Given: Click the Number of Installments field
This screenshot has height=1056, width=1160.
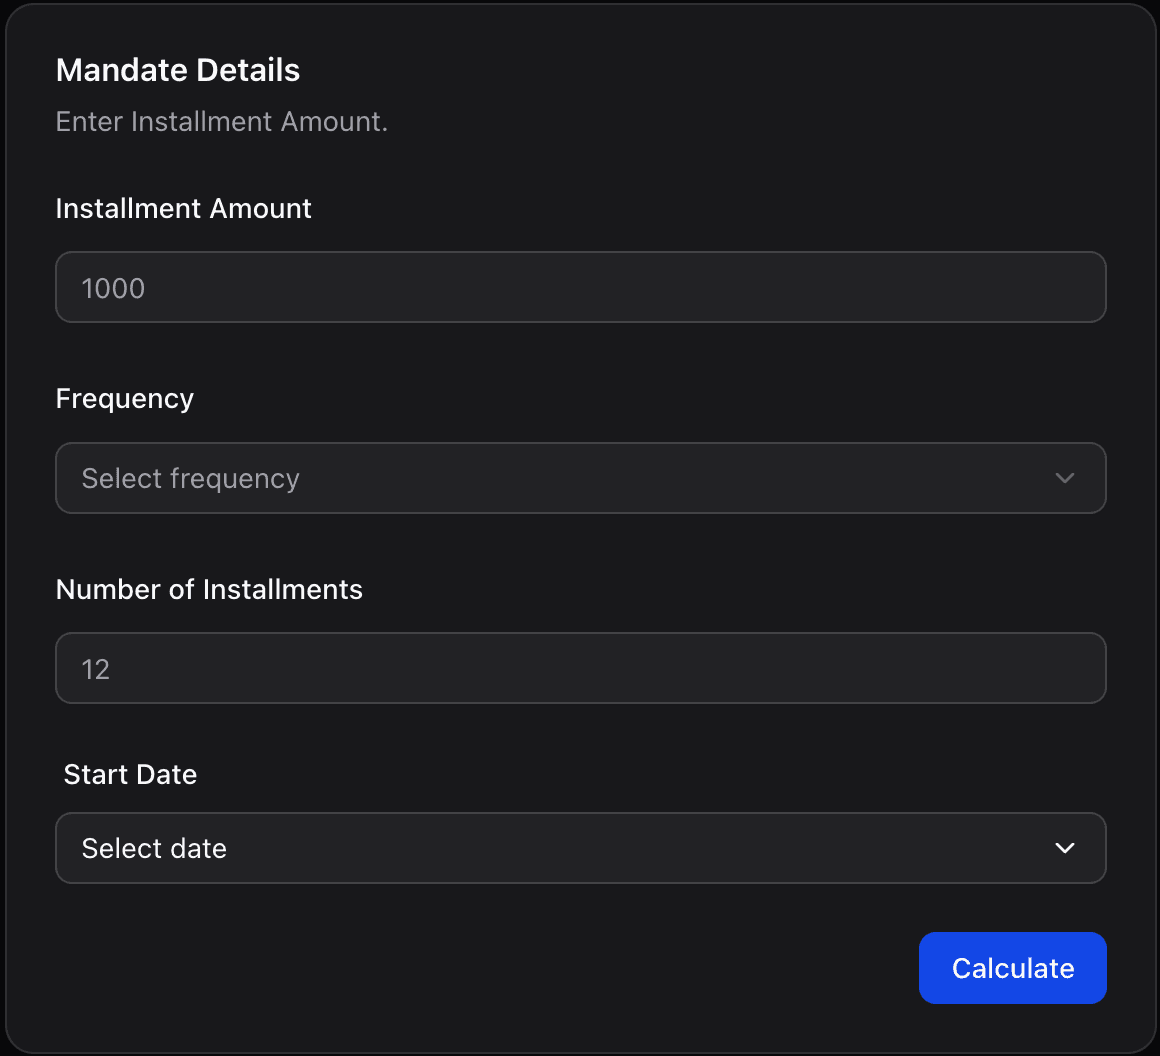Looking at the screenshot, I should pos(580,668).
